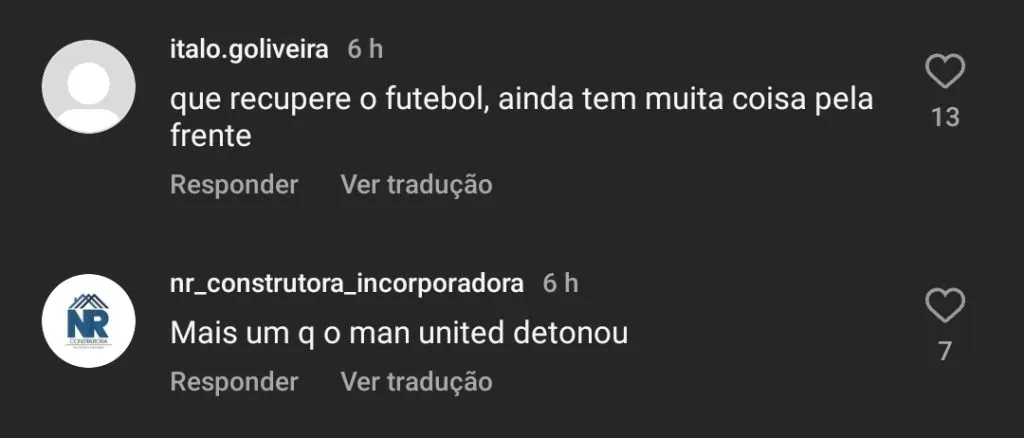Click the 6 h timestamp beside nr_construtora_incorporadora
This screenshot has height=438, width=1024.
coord(561,283)
